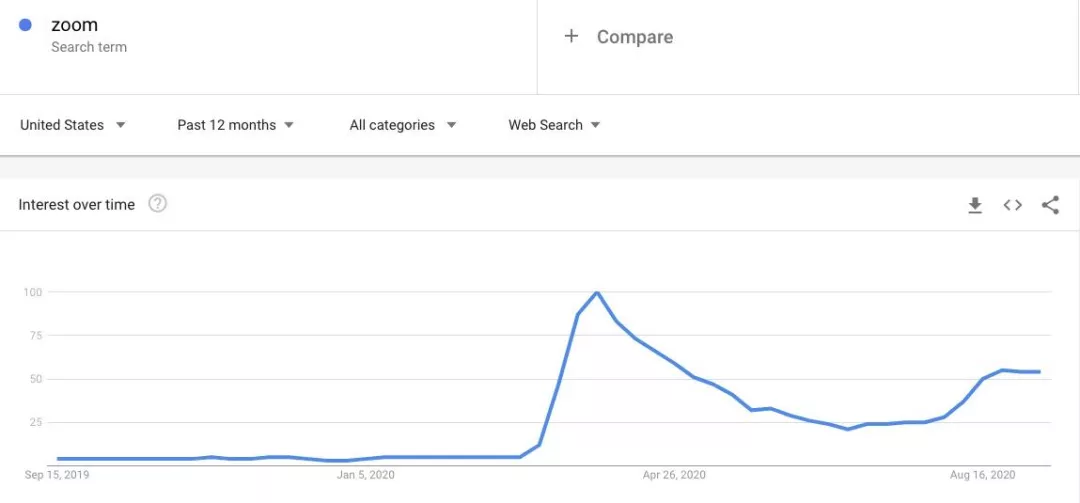The height and width of the screenshot is (503, 1080).
Task: Expand the United States region dropdown
Action: tap(73, 125)
